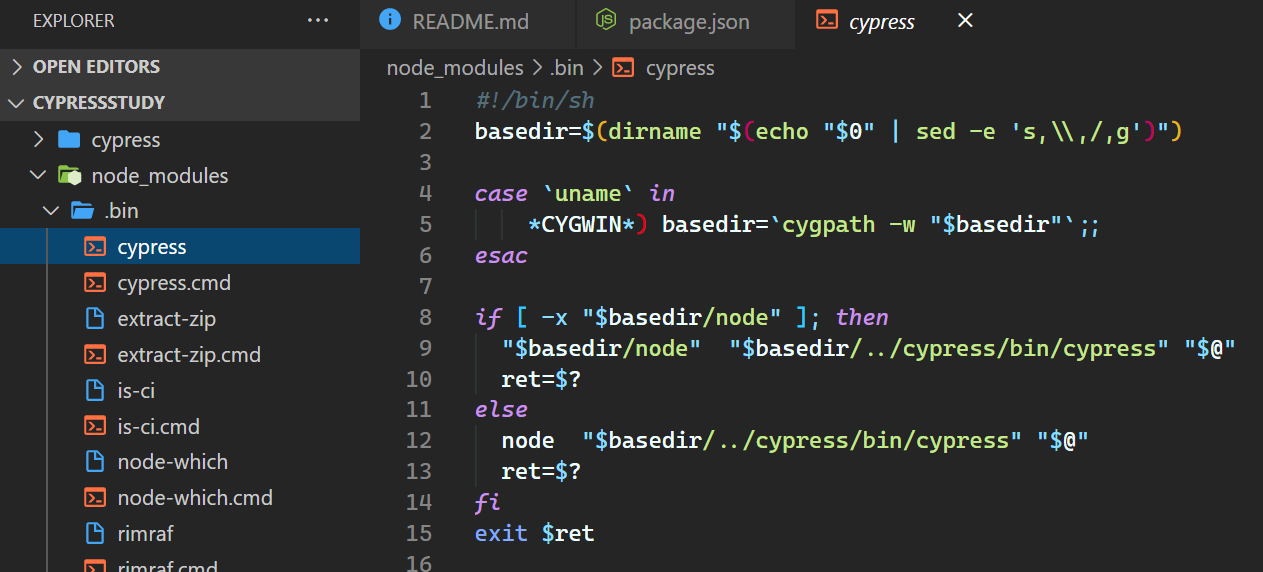
Task: Click the icon next to extract-zip.cmd
Action: 95,354
